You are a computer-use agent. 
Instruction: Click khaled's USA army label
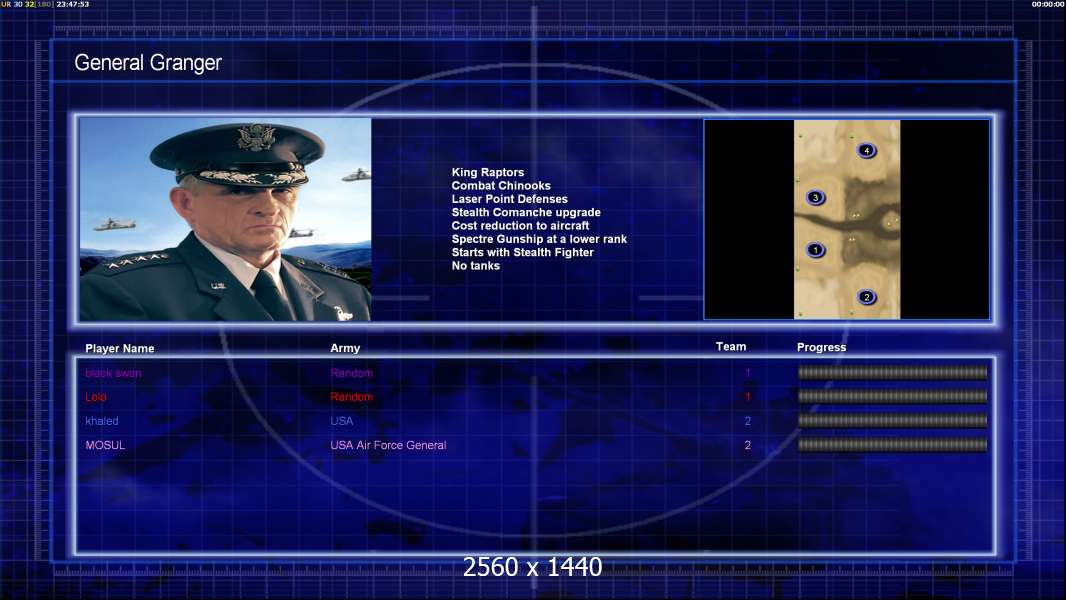click(341, 421)
